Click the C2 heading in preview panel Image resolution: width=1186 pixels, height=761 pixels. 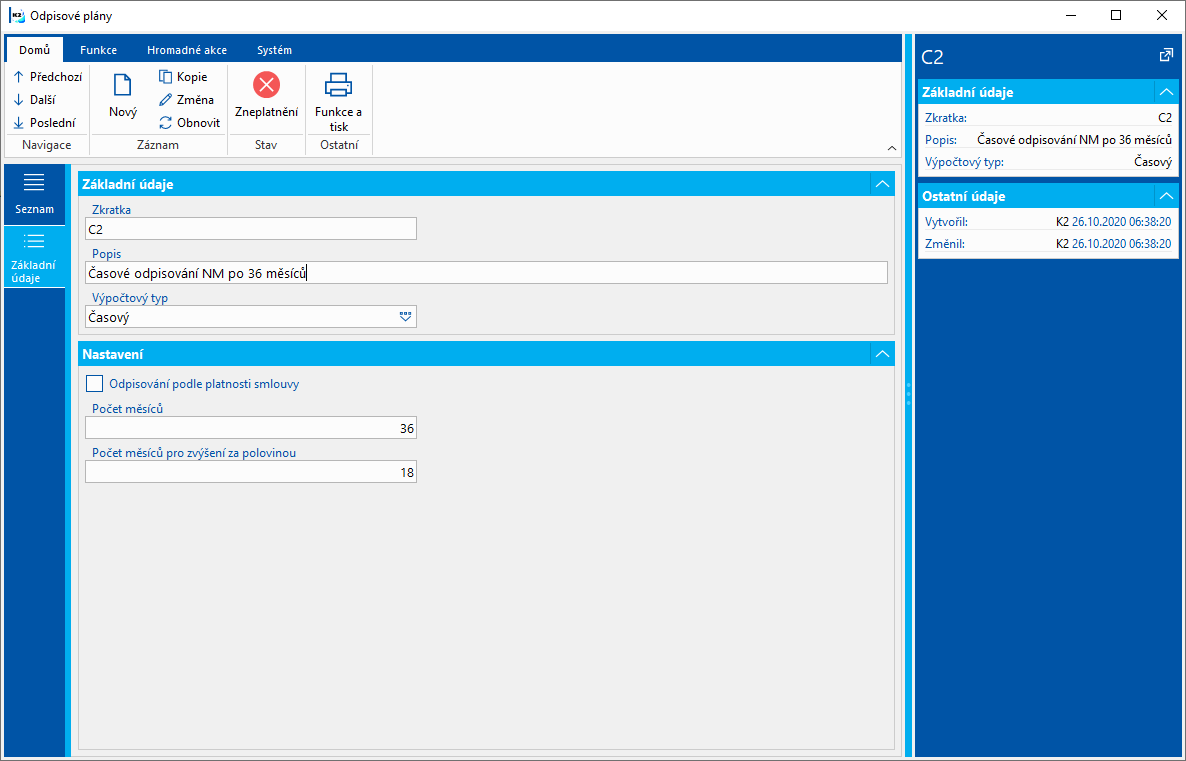pyautogui.click(x=933, y=57)
